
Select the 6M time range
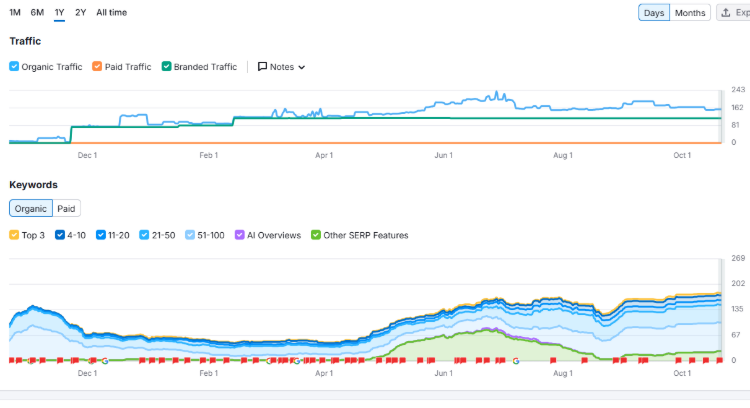(37, 12)
